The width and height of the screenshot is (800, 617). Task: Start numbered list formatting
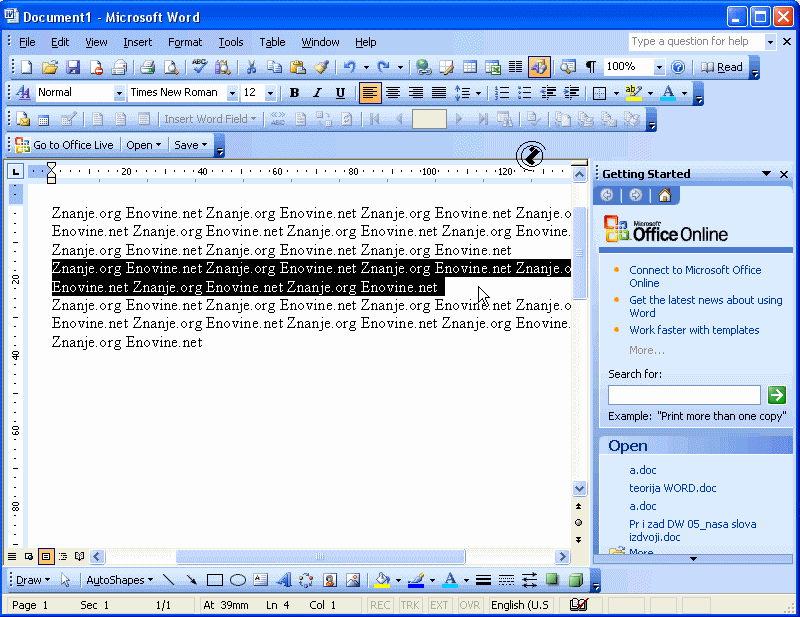tap(502, 92)
